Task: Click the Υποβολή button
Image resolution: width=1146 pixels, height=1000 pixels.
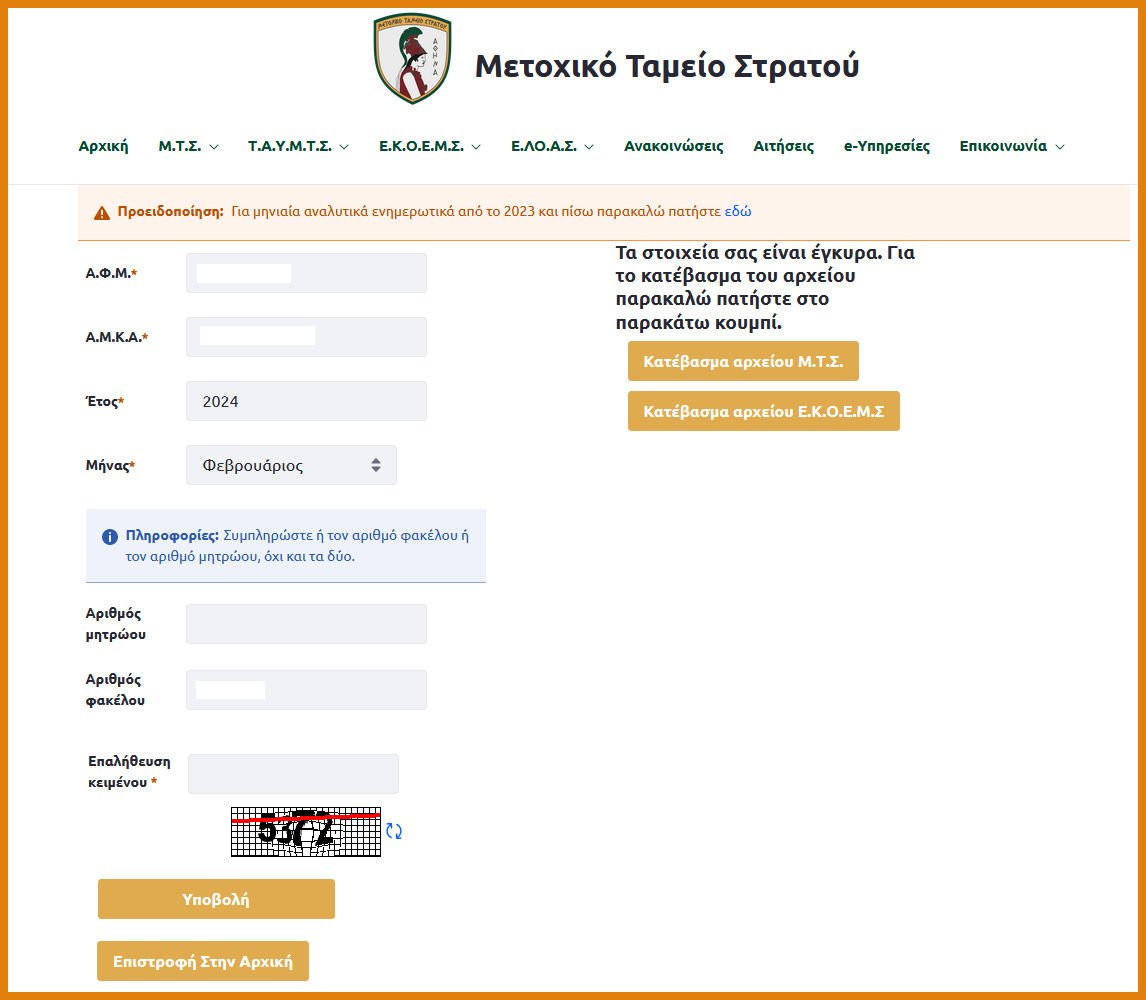Action: (216, 899)
